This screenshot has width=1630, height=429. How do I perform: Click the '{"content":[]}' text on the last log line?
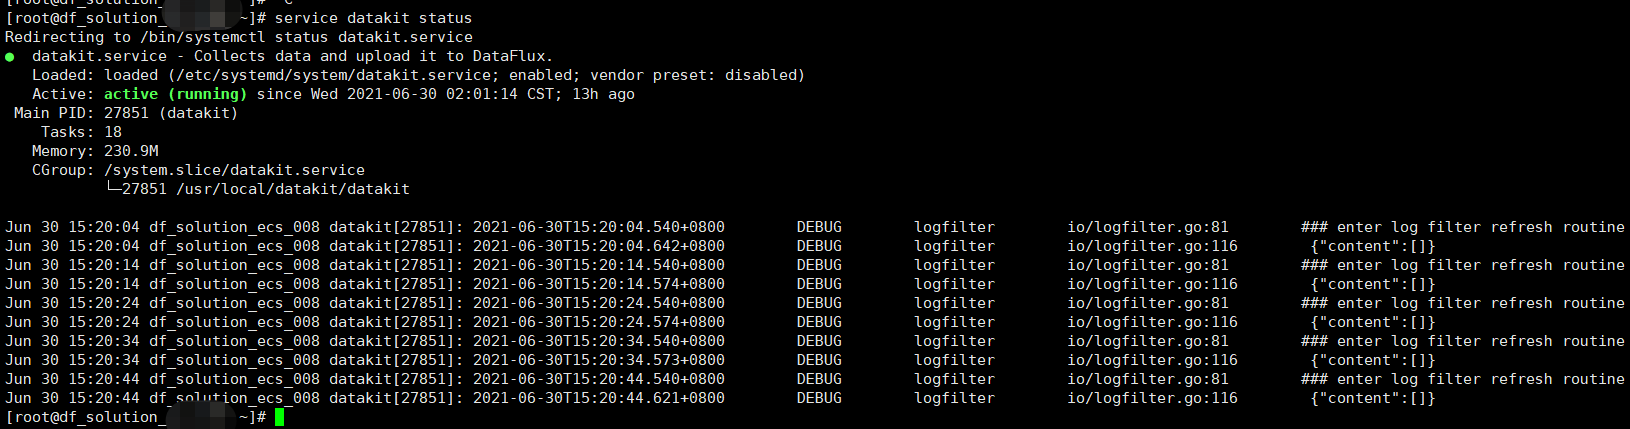[x=1373, y=398]
